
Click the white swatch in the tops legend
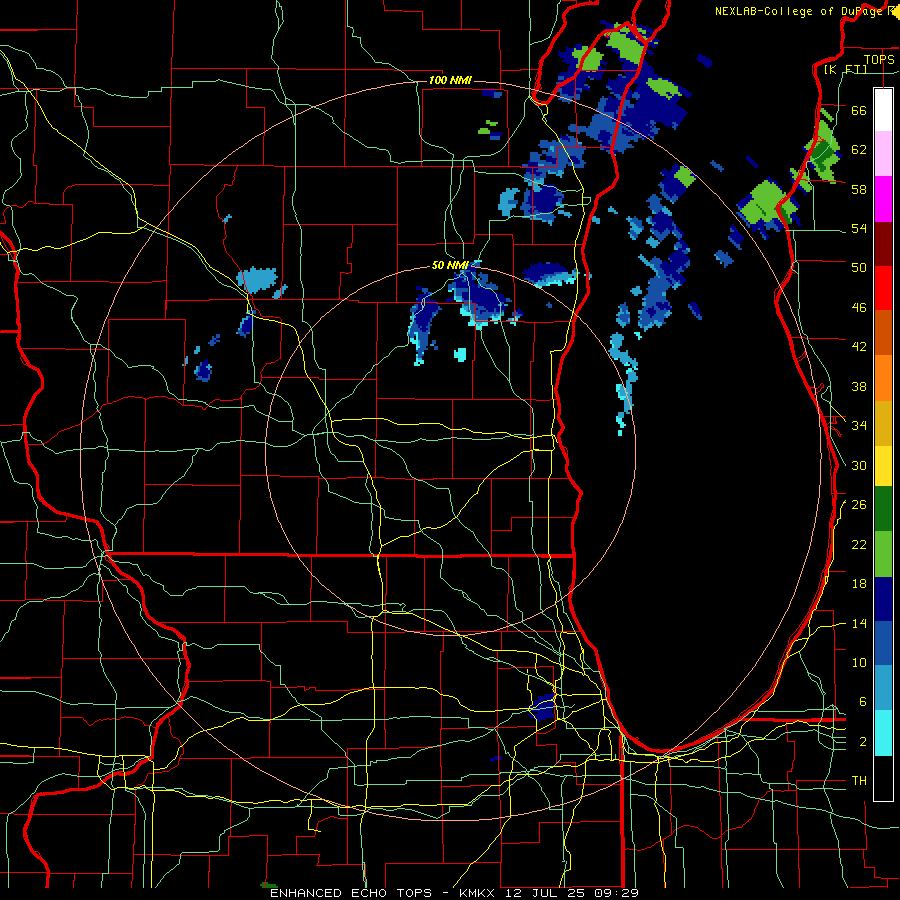point(883,110)
